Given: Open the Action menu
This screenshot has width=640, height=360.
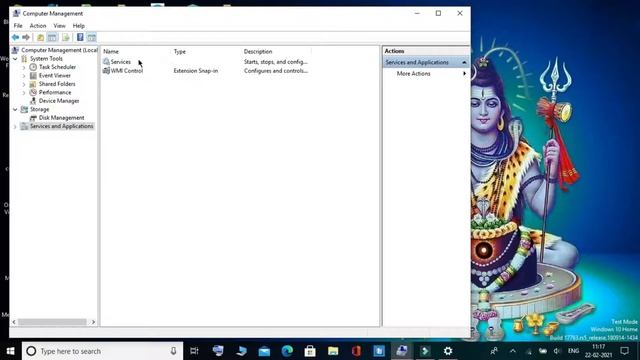Looking at the screenshot, I should point(38,26).
